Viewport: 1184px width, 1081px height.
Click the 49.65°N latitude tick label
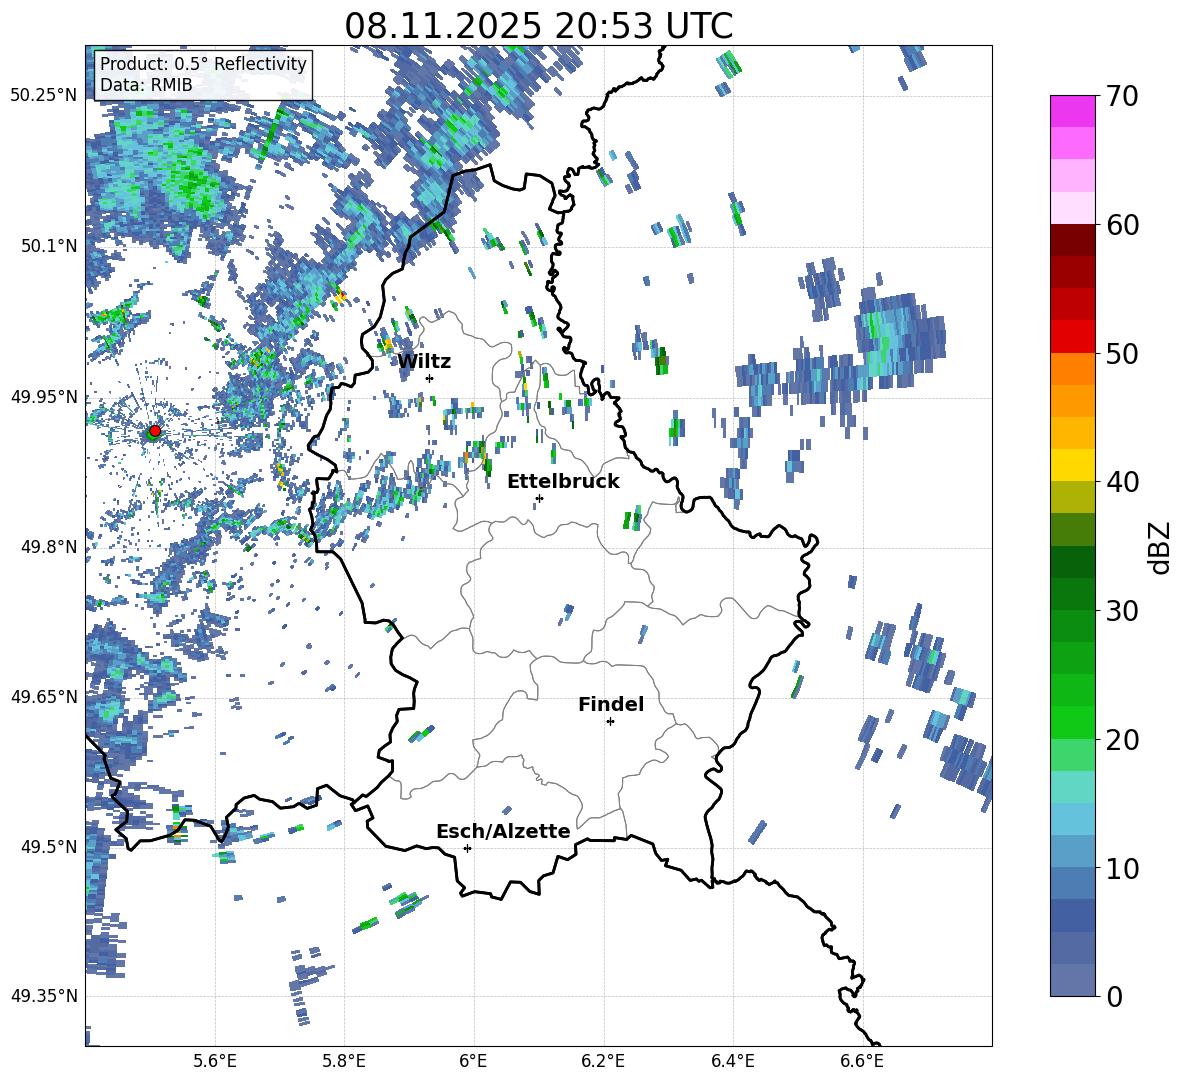point(44,696)
